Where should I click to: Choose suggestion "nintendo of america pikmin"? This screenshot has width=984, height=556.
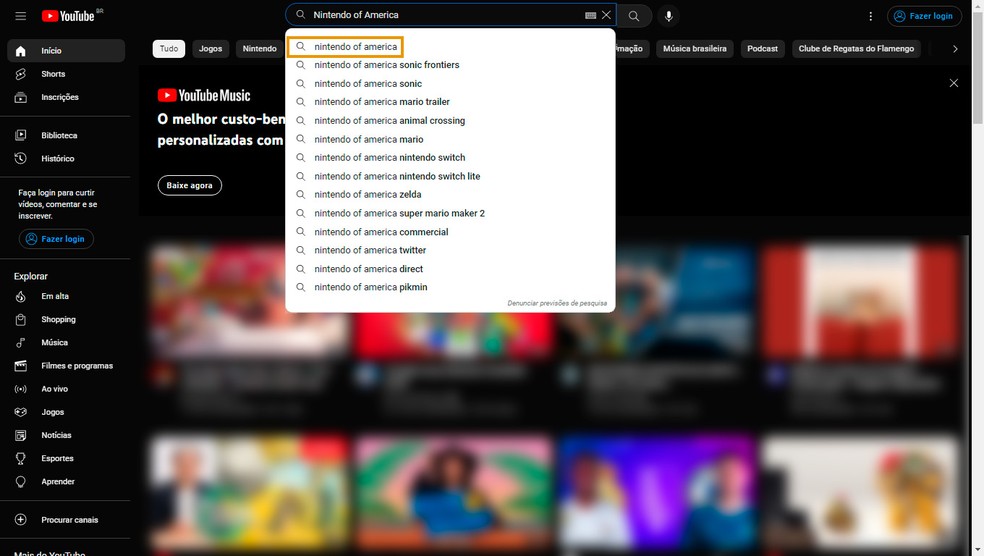click(450, 287)
